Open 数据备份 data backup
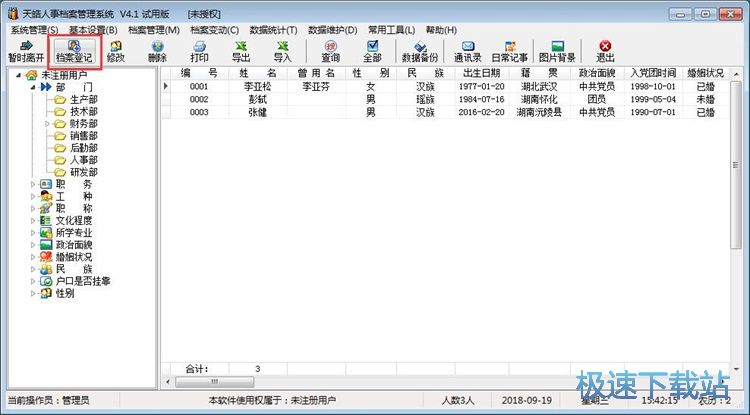The height and width of the screenshot is (415, 750). 419,51
